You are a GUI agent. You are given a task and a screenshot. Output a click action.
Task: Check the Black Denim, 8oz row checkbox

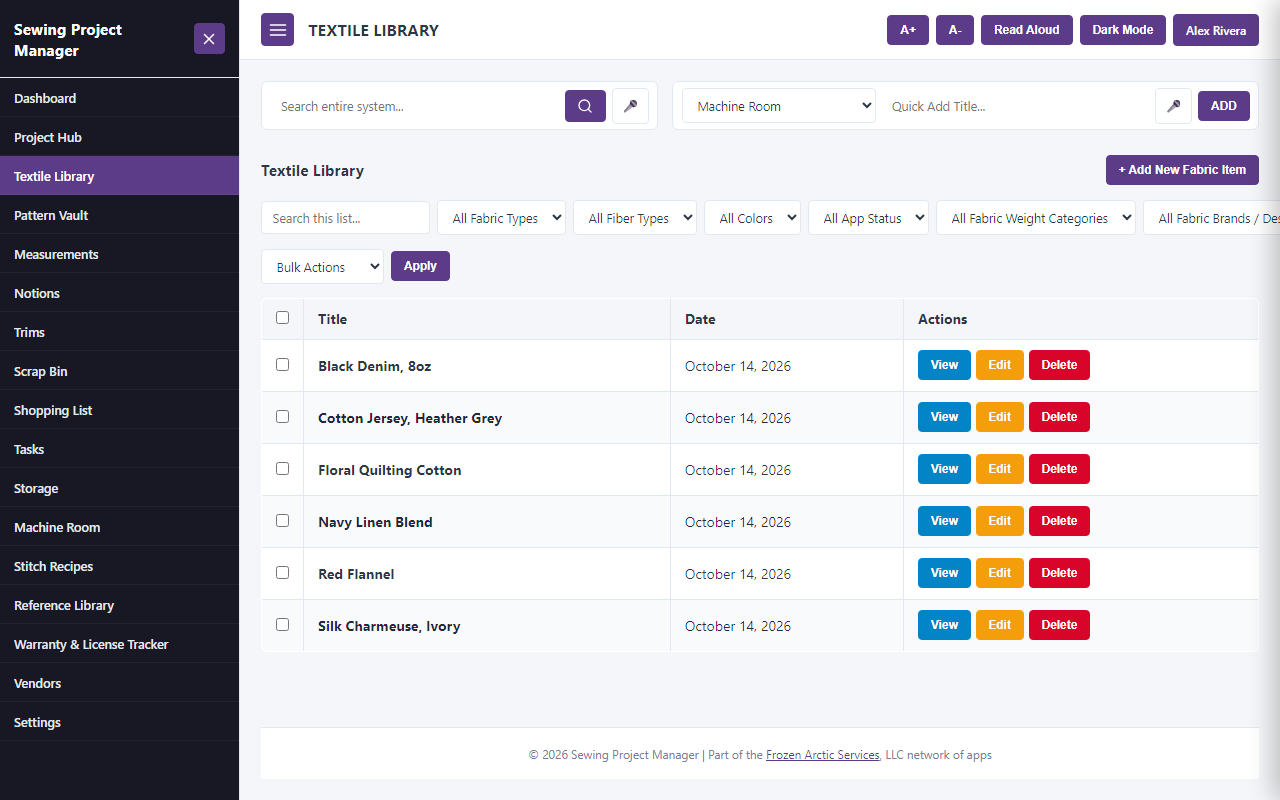(x=282, y=365)
